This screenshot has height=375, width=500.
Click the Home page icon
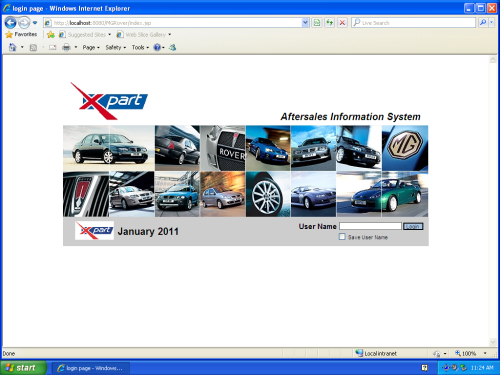coord(12,47)
